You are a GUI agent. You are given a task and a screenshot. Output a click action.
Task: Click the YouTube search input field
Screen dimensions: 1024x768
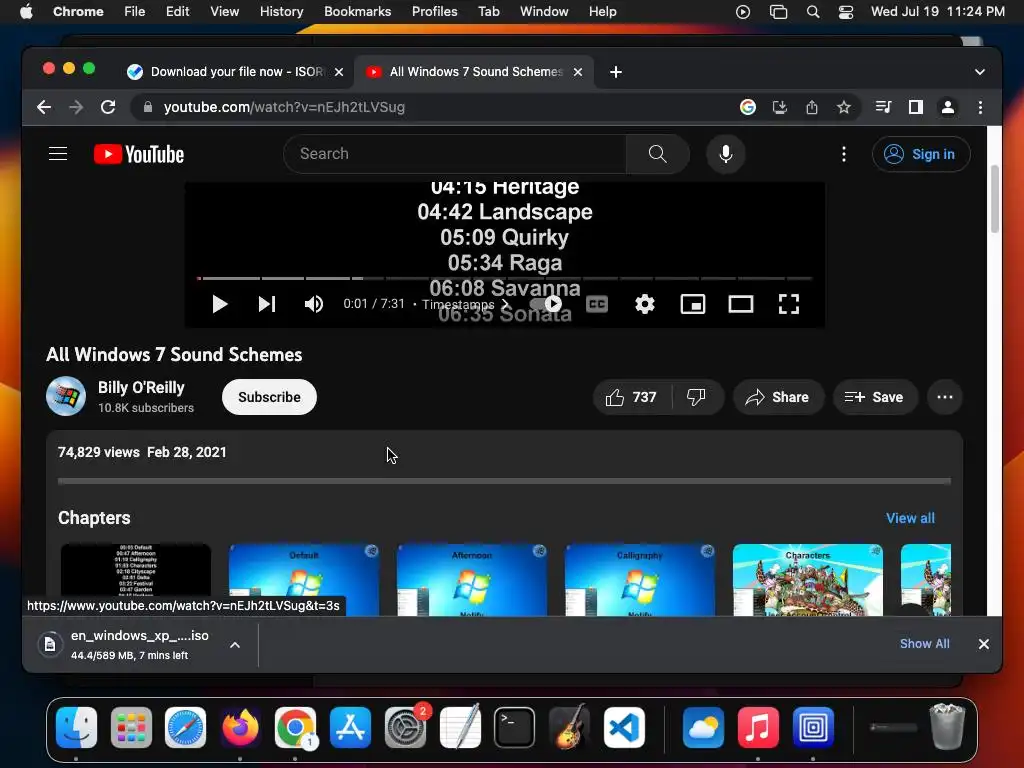pyautogui.click(x=455, y=154)
